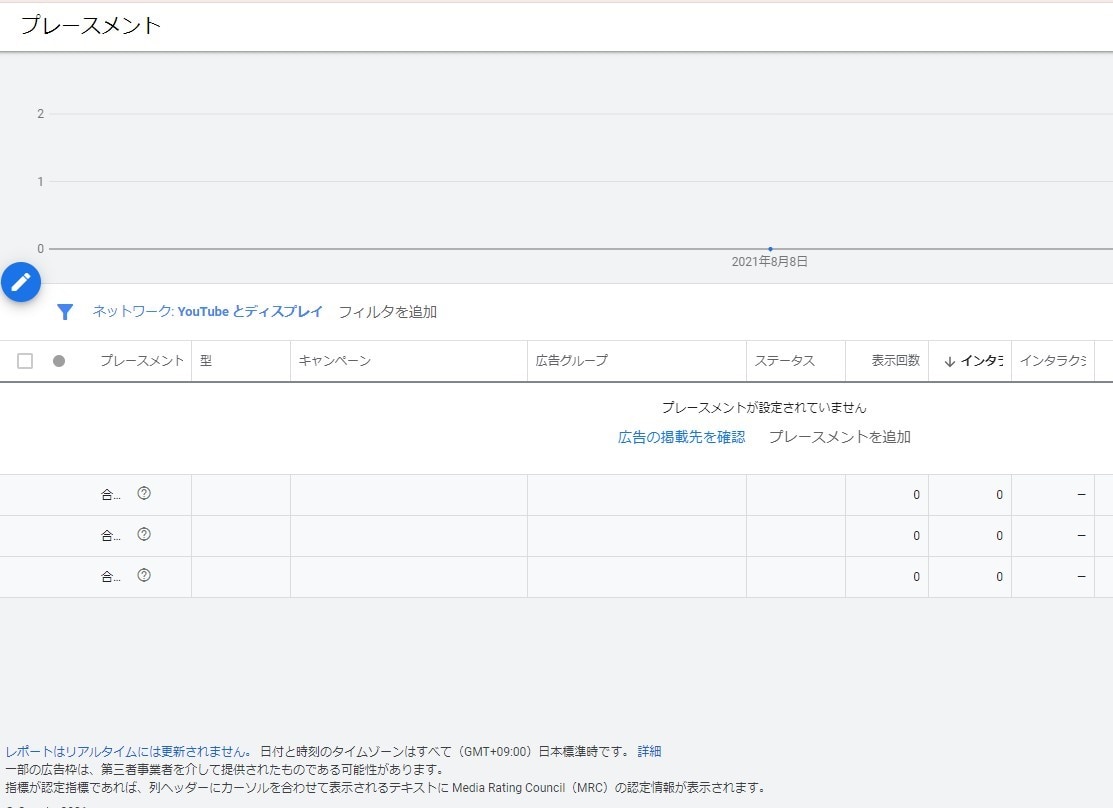
Task: Click the blue pencil edit button
Action: coord(21,282)
